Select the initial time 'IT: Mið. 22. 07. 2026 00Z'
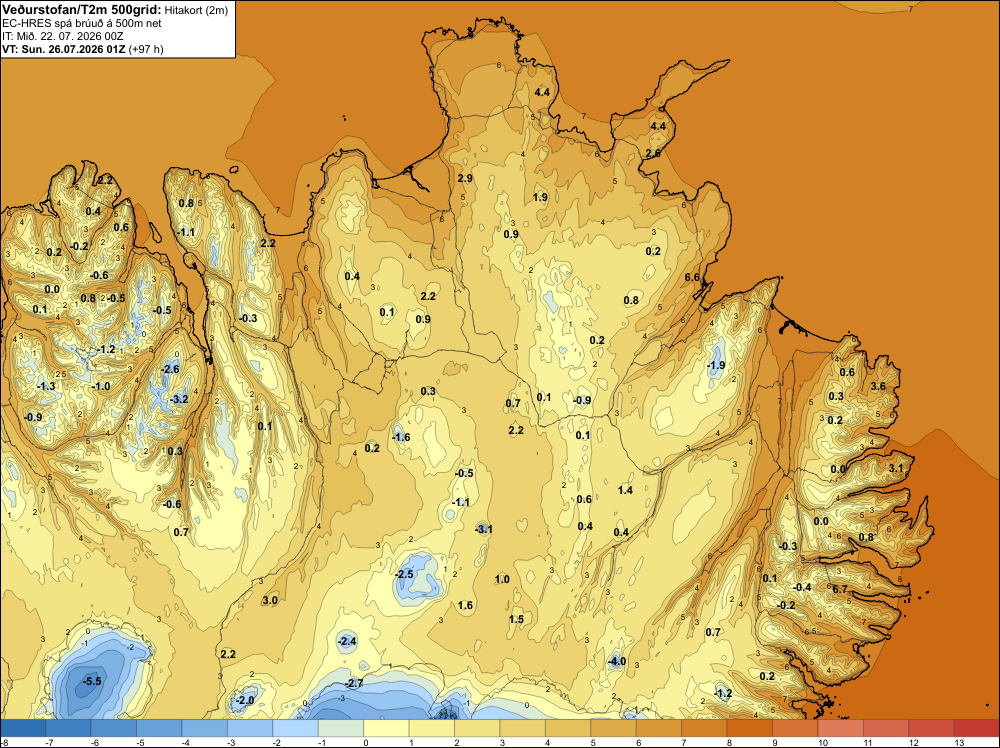The width and height of the screenshot is (1000, 748). (62, 36)
